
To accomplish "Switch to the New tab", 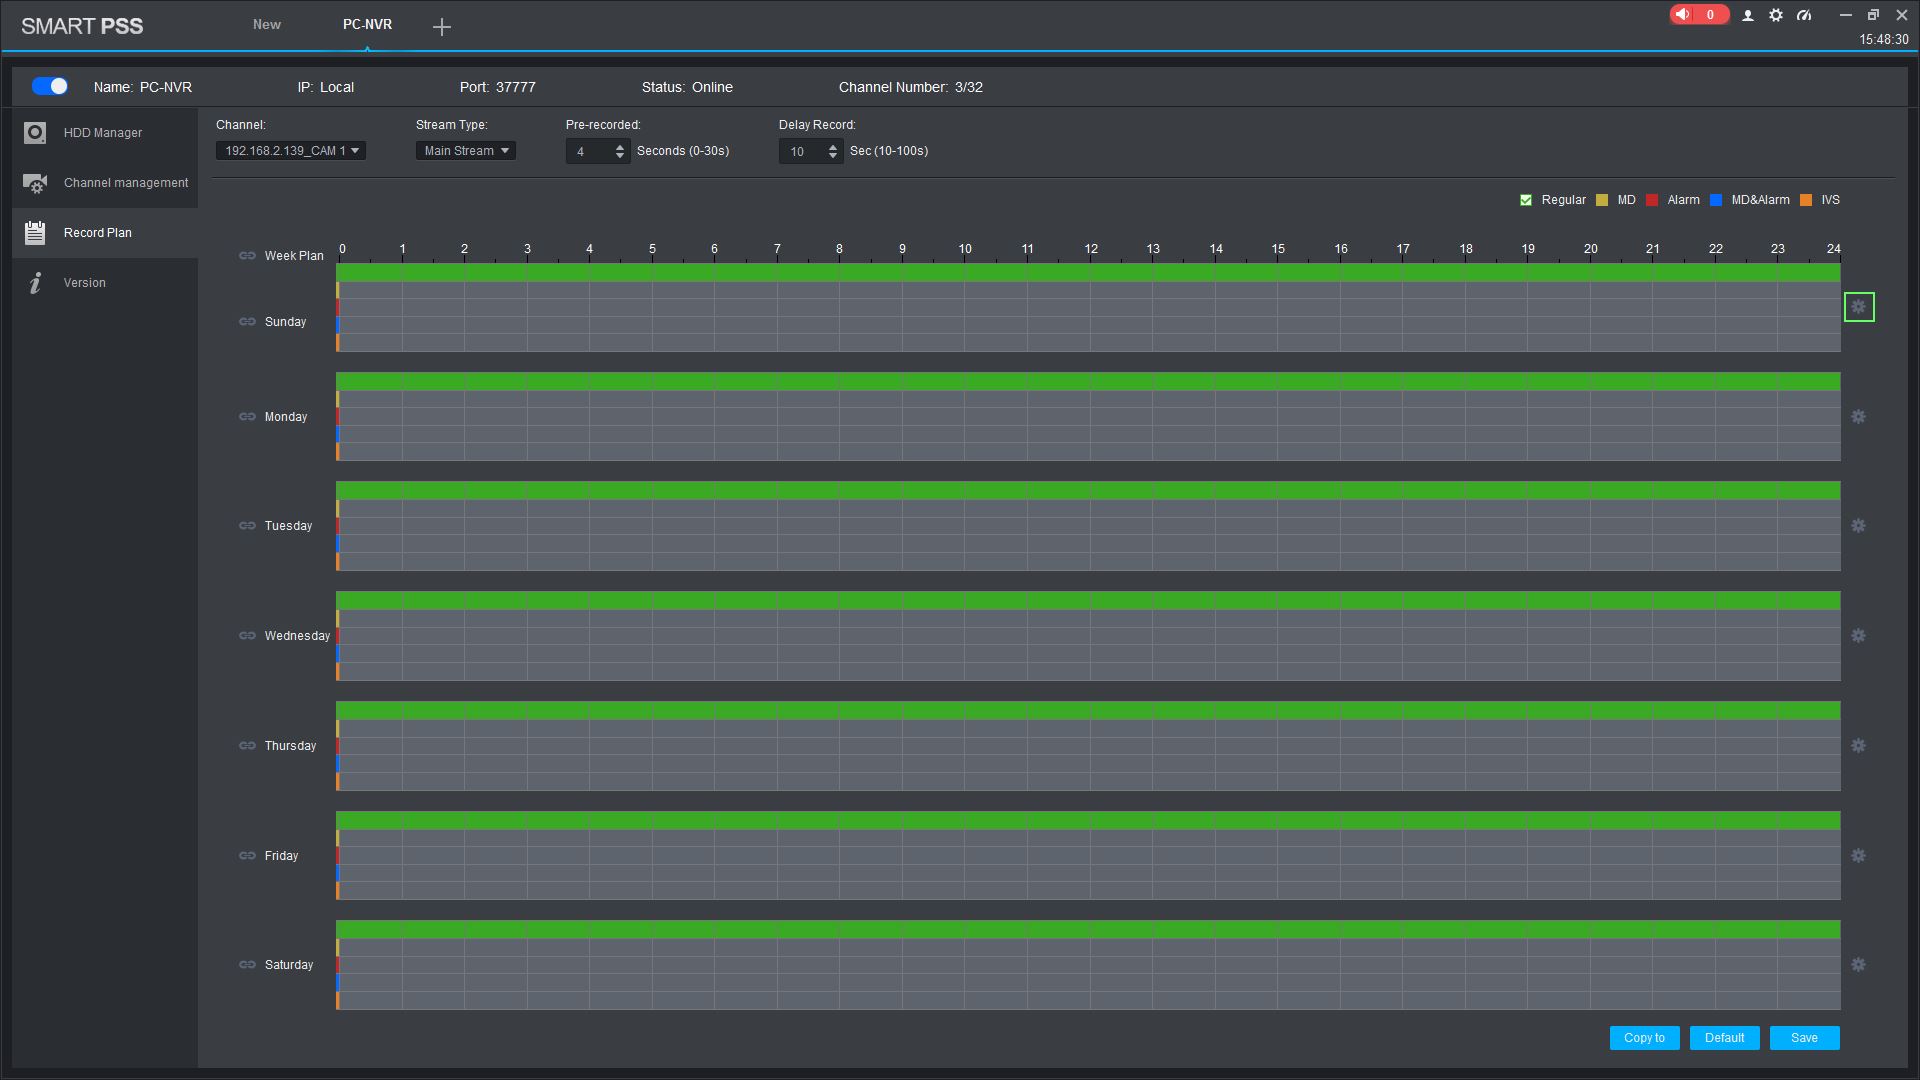I will click(x=266, y=25).
